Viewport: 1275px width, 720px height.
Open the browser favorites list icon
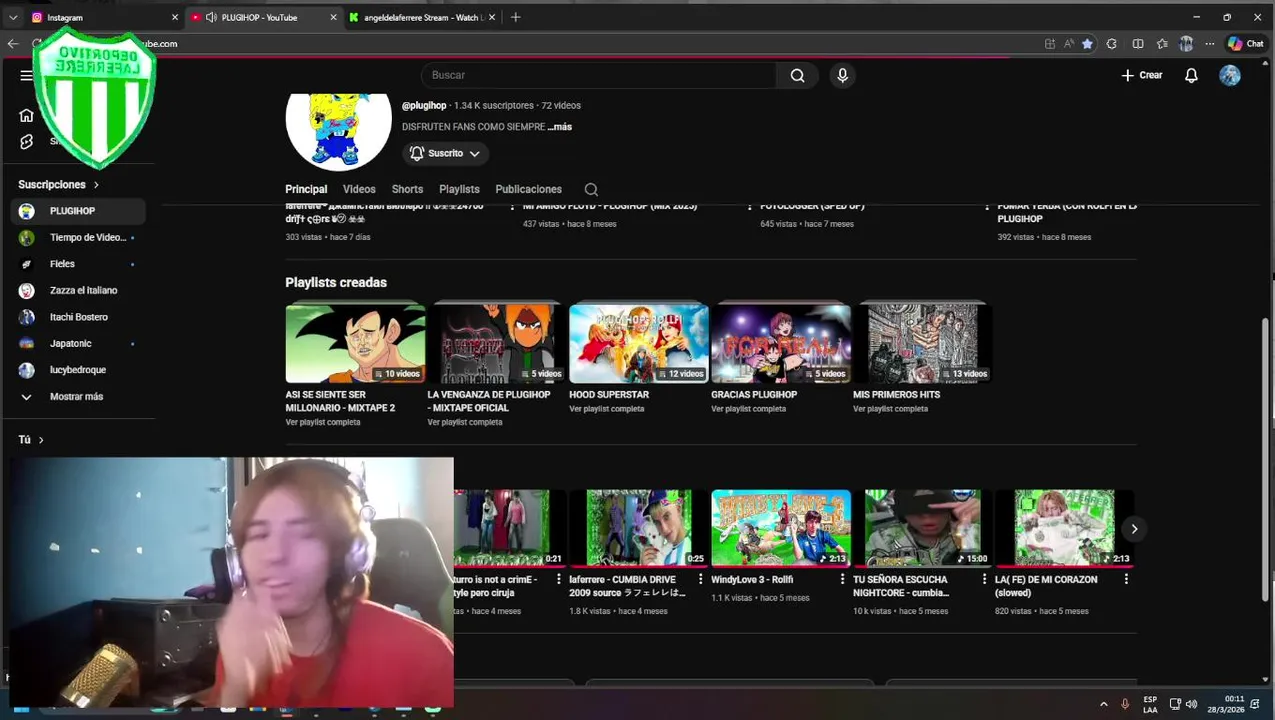point(1162,44)
